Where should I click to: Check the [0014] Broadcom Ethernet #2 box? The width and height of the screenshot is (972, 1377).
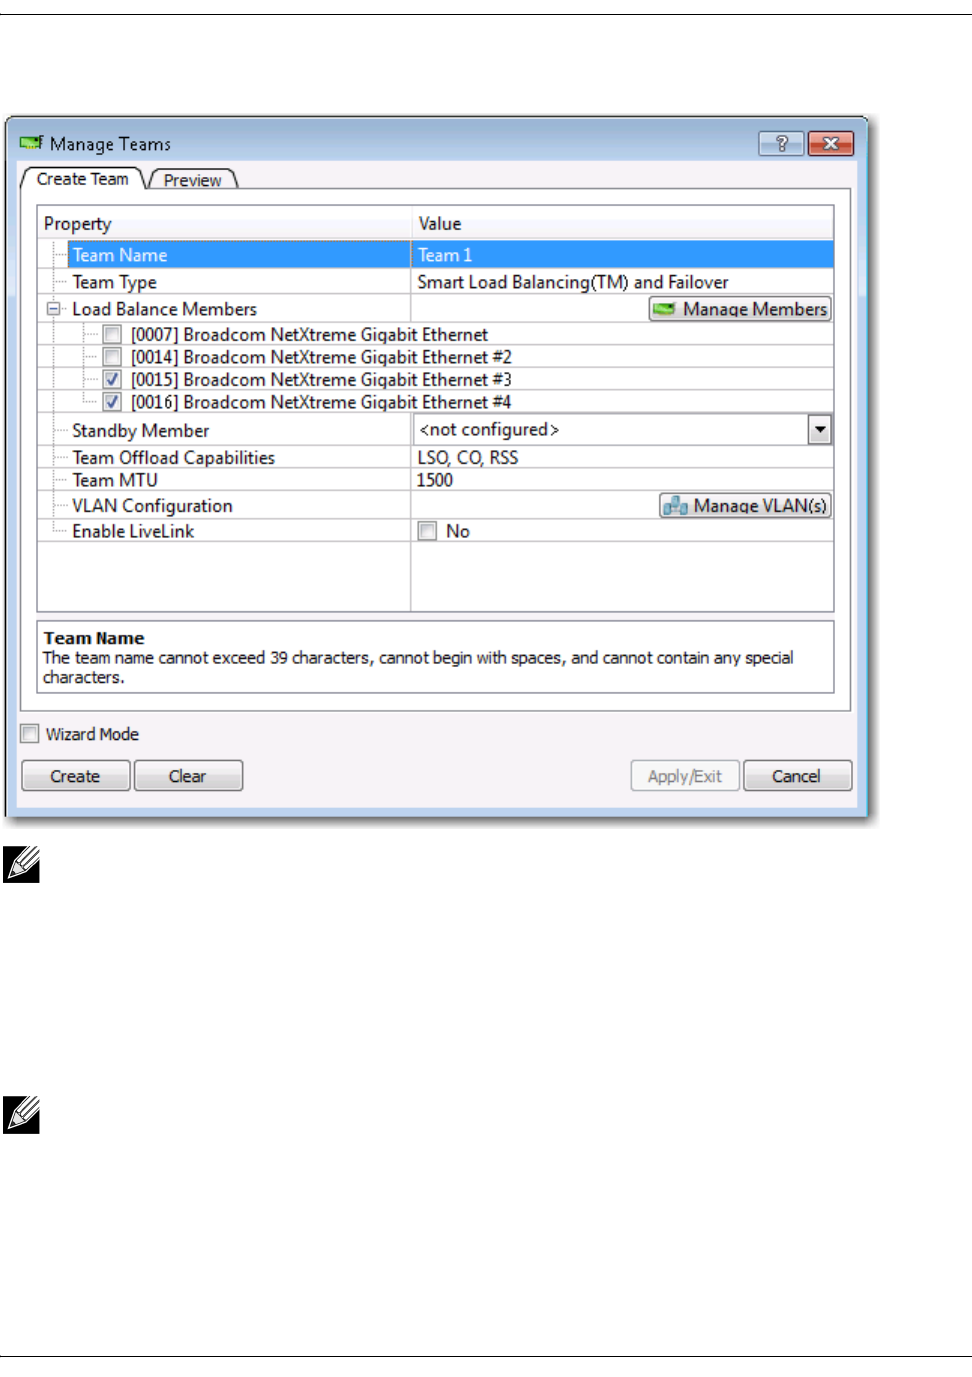click(x=112, y=357)
